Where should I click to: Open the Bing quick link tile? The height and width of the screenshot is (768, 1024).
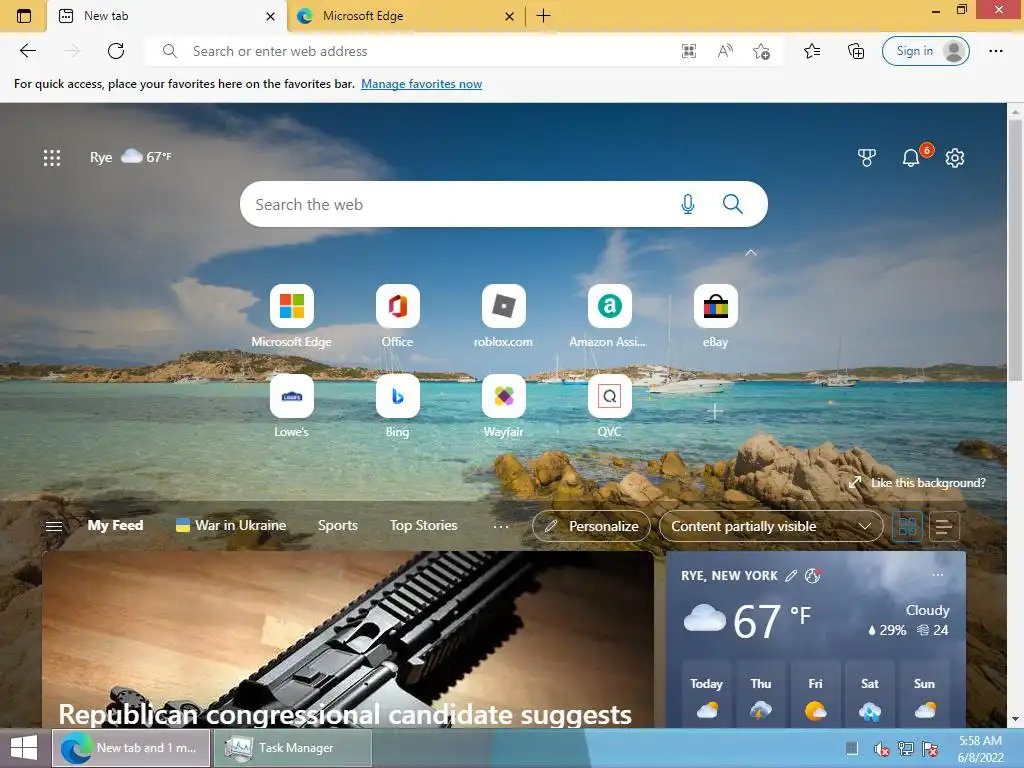tap(397, 406)
